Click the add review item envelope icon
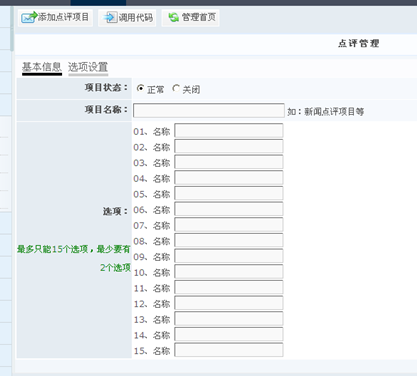This screenshot has height=376, width=417. [x=29, y=17]
